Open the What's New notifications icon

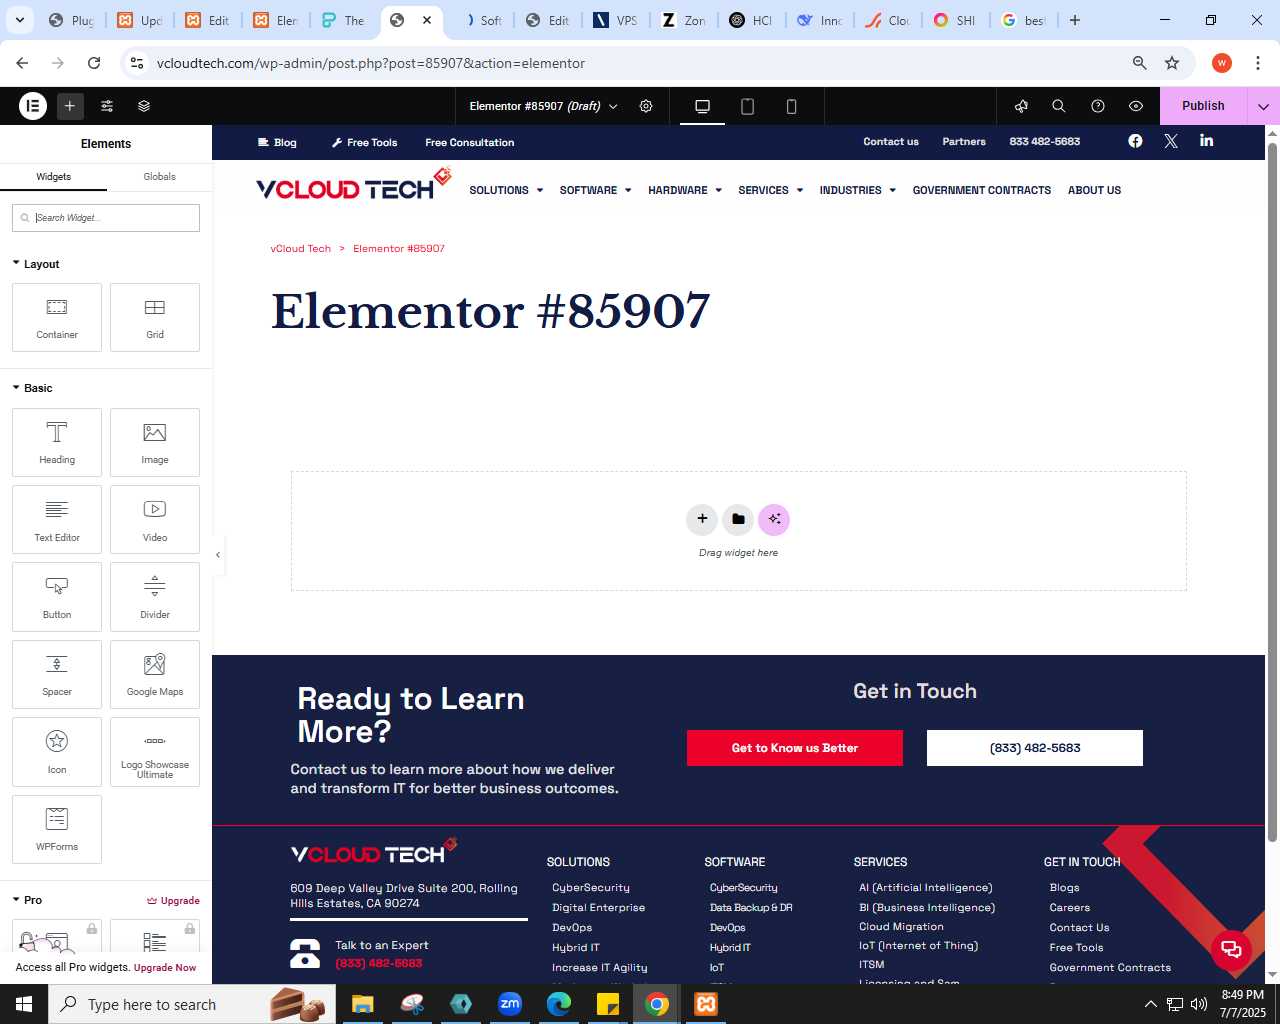[x=1021, y=106]
